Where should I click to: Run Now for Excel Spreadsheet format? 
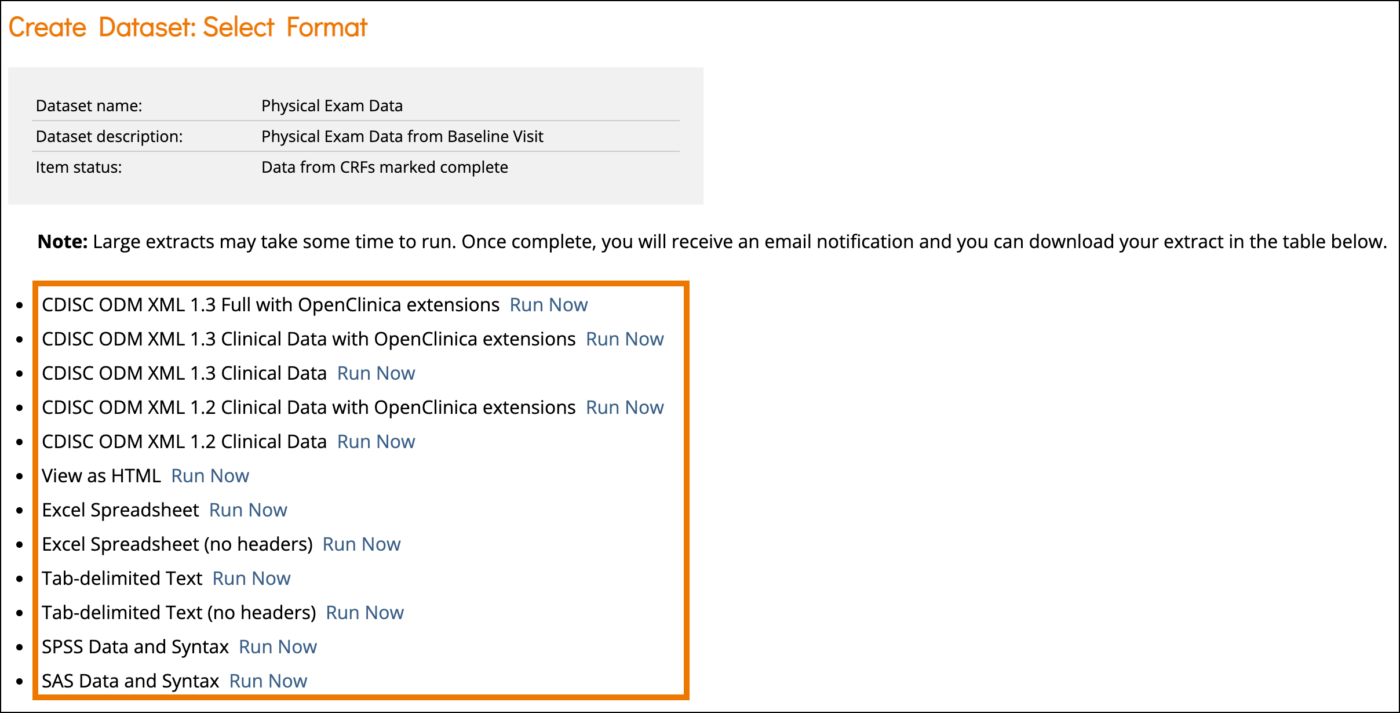247,510
